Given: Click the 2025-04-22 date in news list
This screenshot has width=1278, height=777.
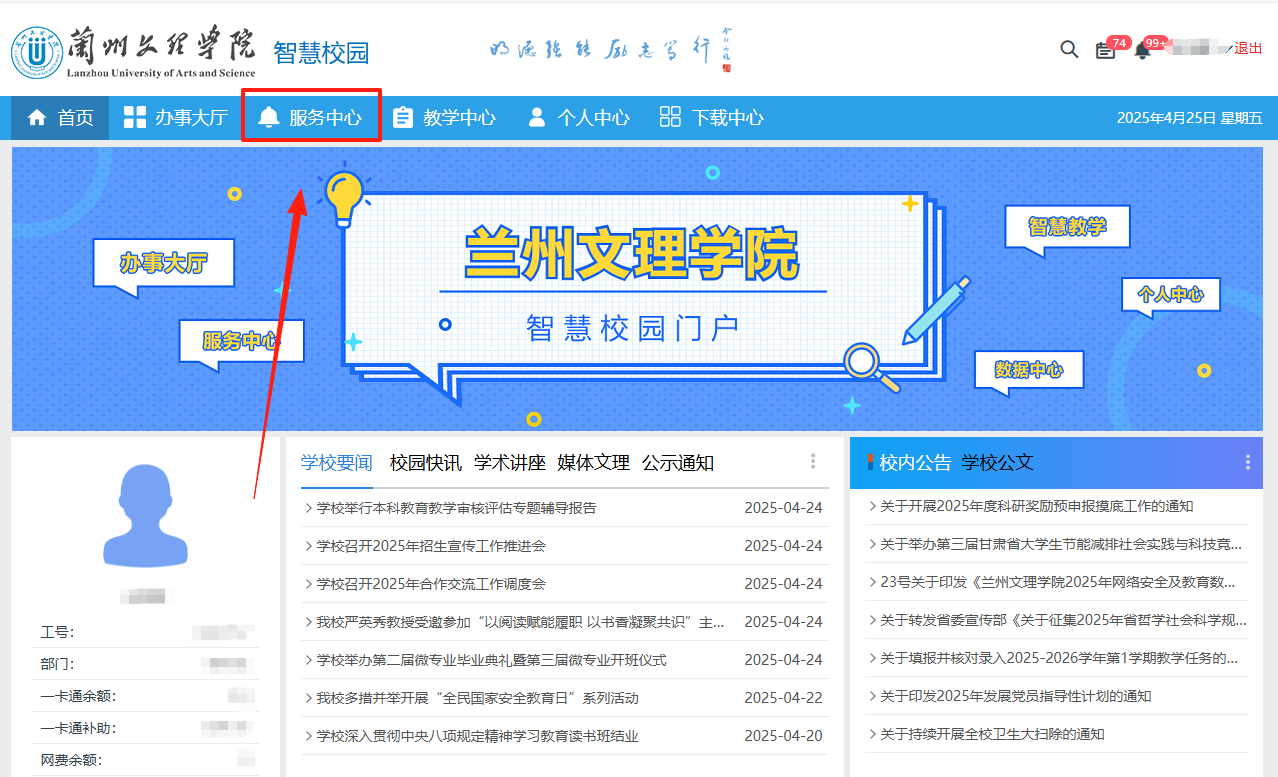Looking at the screenshot, I should pyautogui.click(x=783, y=698).
